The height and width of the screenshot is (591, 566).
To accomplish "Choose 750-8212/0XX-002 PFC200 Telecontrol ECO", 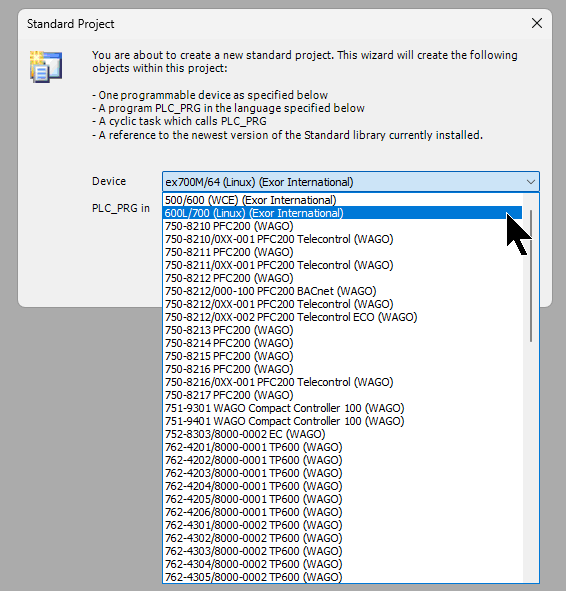I will 343,317.
